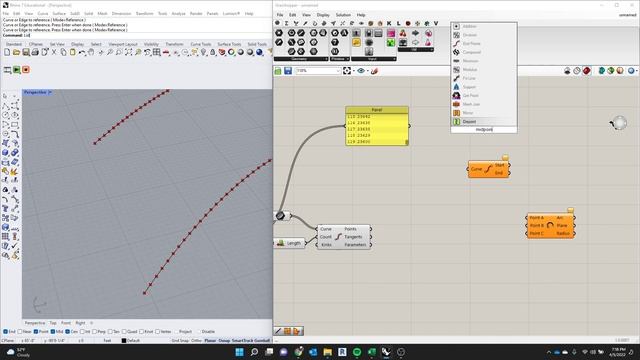Click the green play macro icon
Viewport: 640px width, 360px height.
click(17, 70)
